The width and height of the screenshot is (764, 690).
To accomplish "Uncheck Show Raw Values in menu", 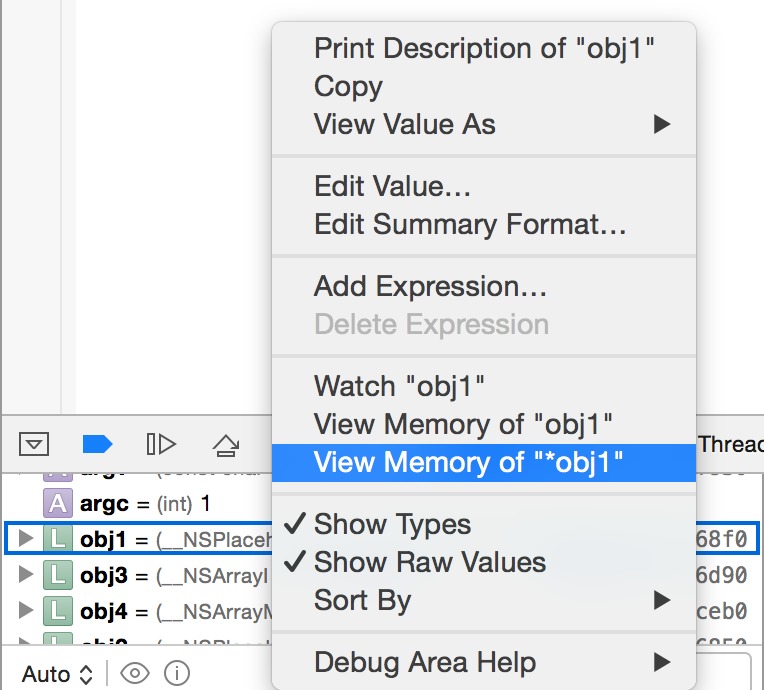I will 430,562.
